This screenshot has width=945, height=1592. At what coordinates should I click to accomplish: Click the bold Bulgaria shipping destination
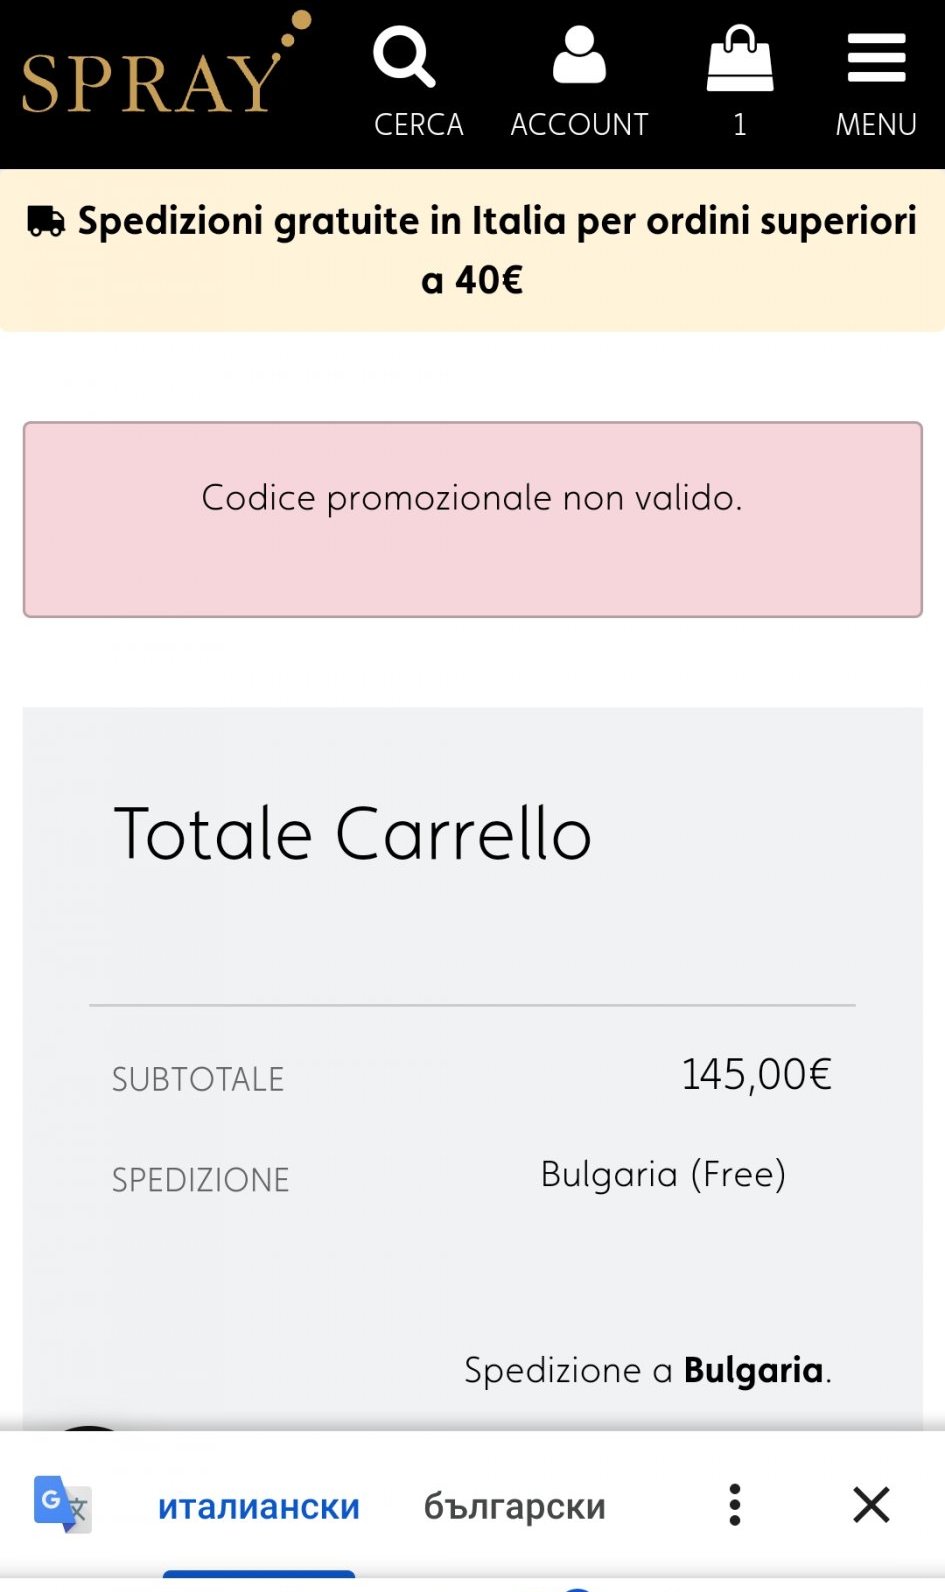(754, 1370)
